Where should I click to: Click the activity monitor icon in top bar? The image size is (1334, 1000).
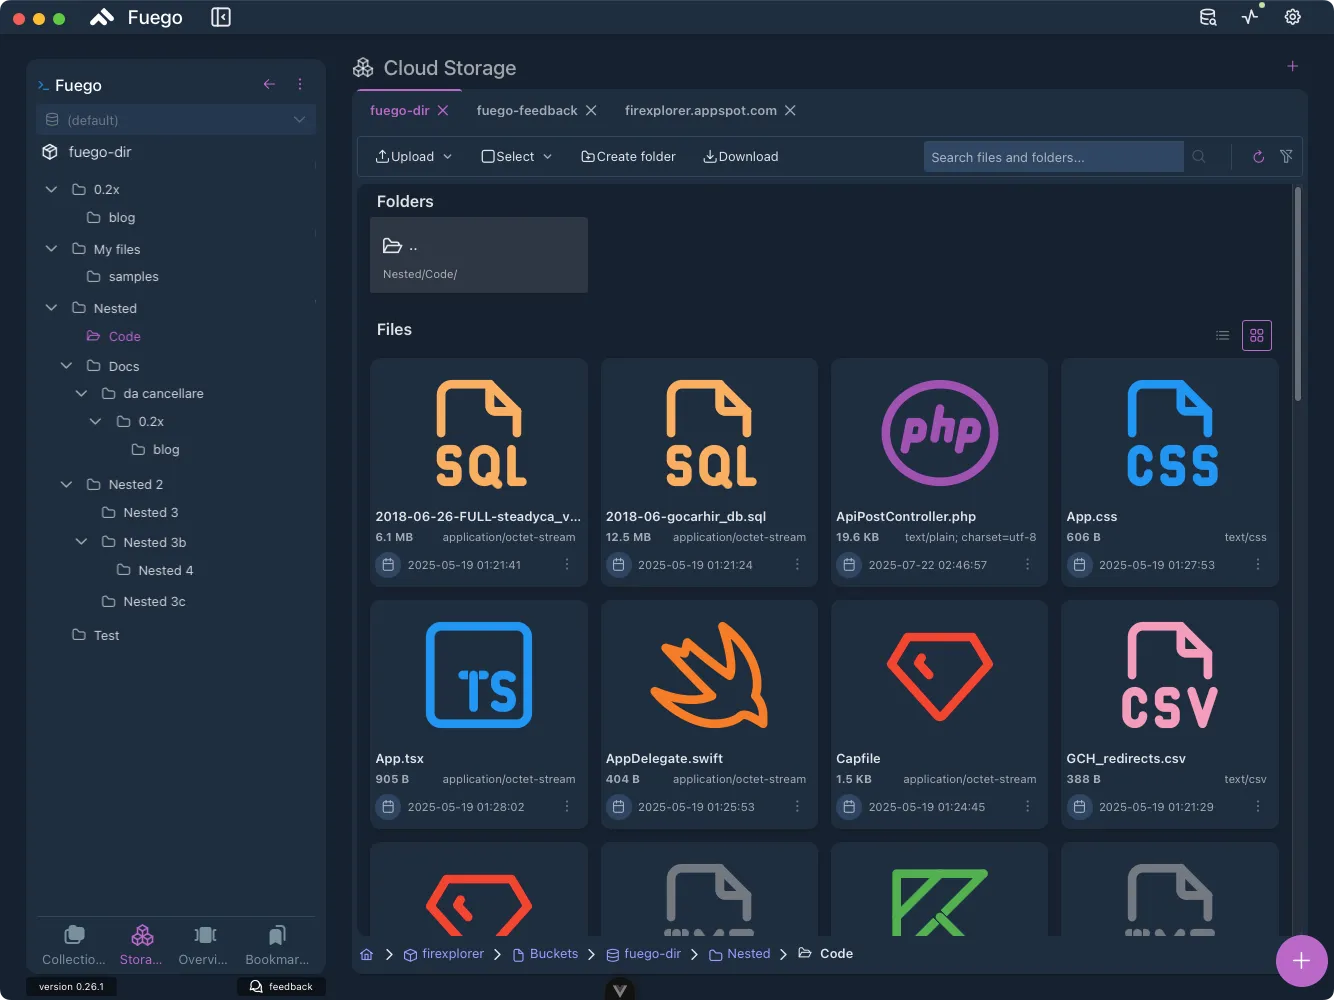1250,17
